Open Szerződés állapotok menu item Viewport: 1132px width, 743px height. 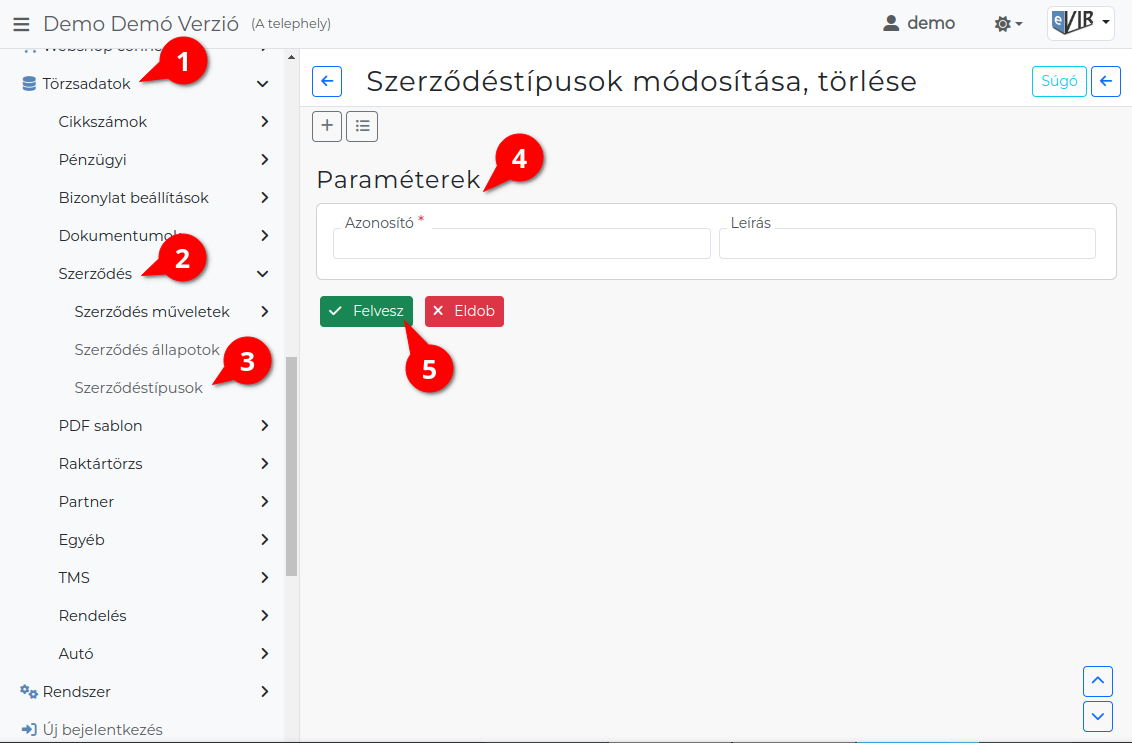(147, 350)
